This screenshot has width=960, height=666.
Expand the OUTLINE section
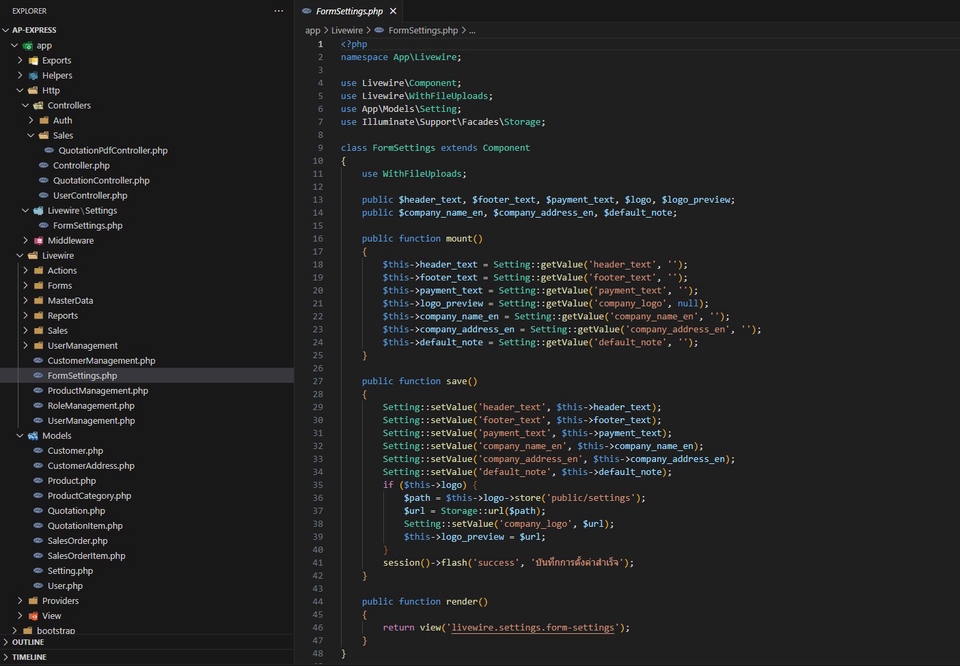[x=30, y=643]
